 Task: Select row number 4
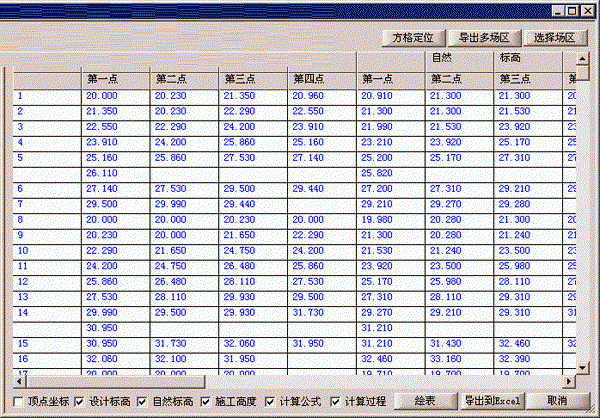click(x=47, y=142)
